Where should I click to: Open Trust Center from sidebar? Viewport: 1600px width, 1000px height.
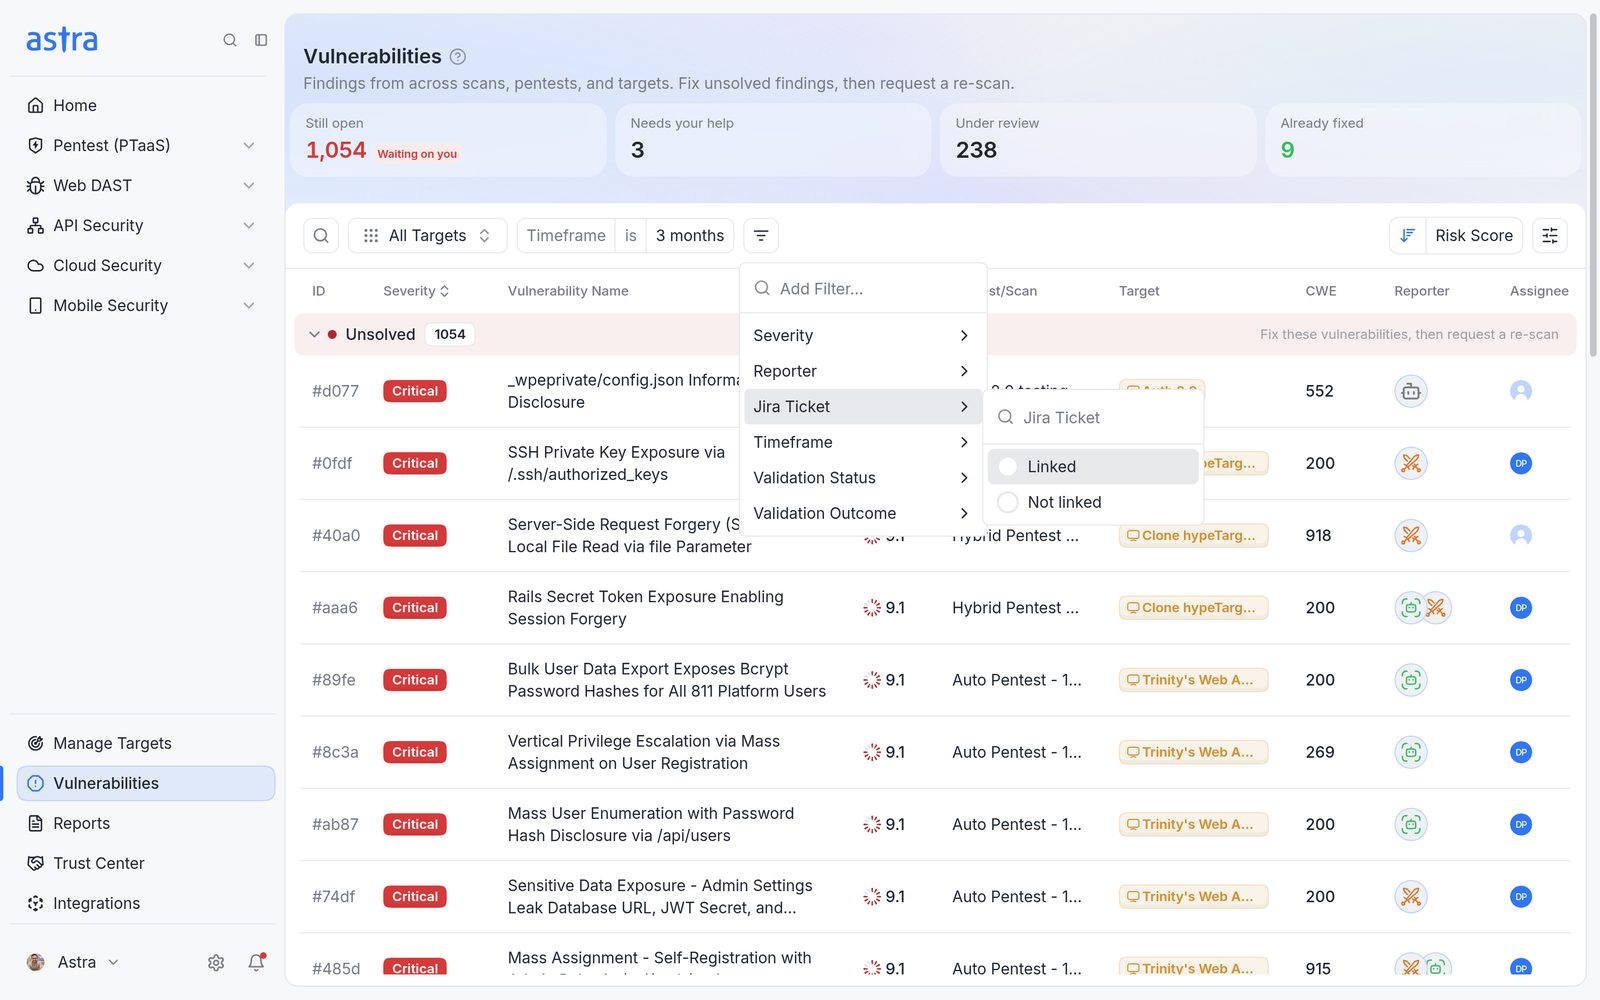(146, 863)
